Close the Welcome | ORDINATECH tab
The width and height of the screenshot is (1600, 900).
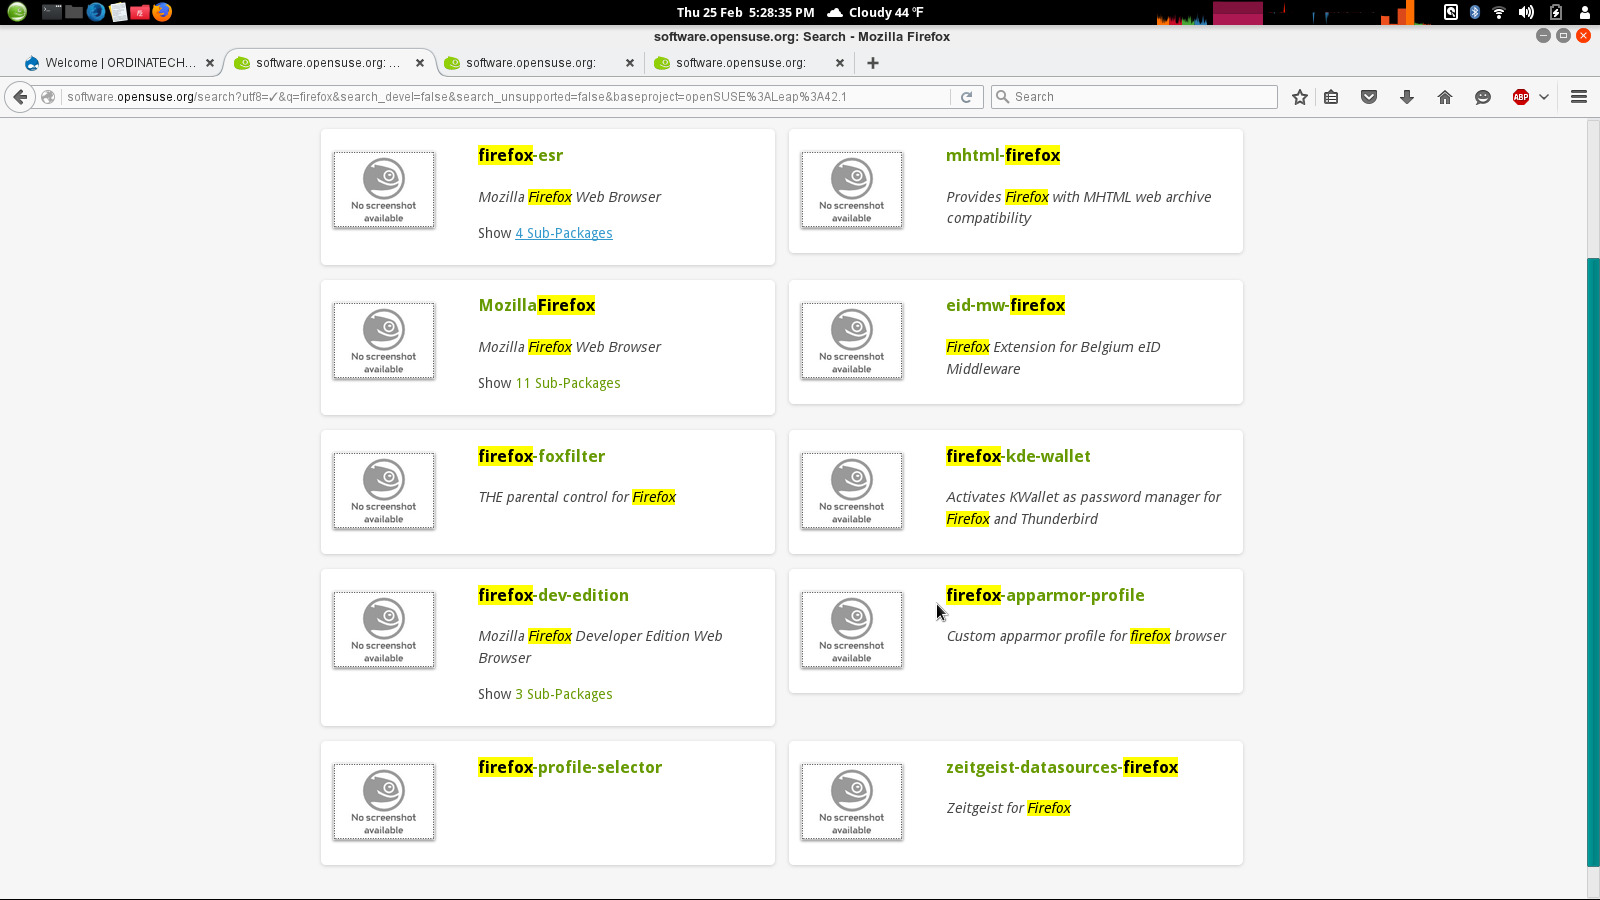[210, 63]
